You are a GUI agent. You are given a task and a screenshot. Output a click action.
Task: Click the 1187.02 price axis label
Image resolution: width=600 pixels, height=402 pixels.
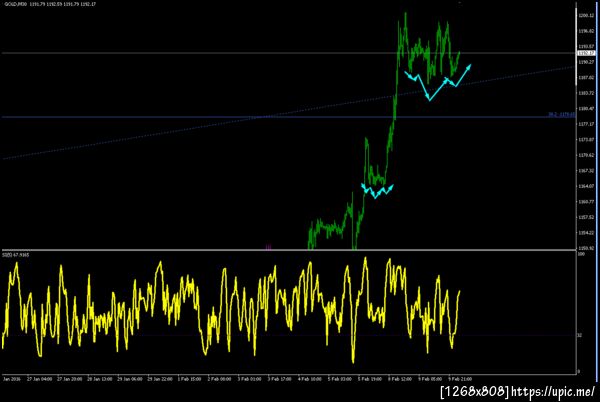[586, 78]
